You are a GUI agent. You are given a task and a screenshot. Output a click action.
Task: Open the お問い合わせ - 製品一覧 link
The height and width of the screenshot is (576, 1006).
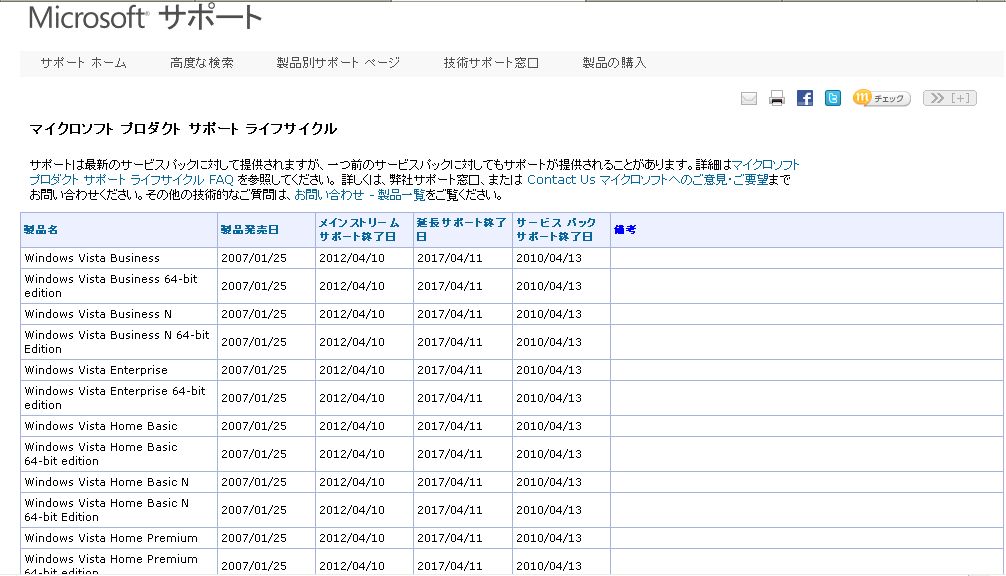coord(360,195)
